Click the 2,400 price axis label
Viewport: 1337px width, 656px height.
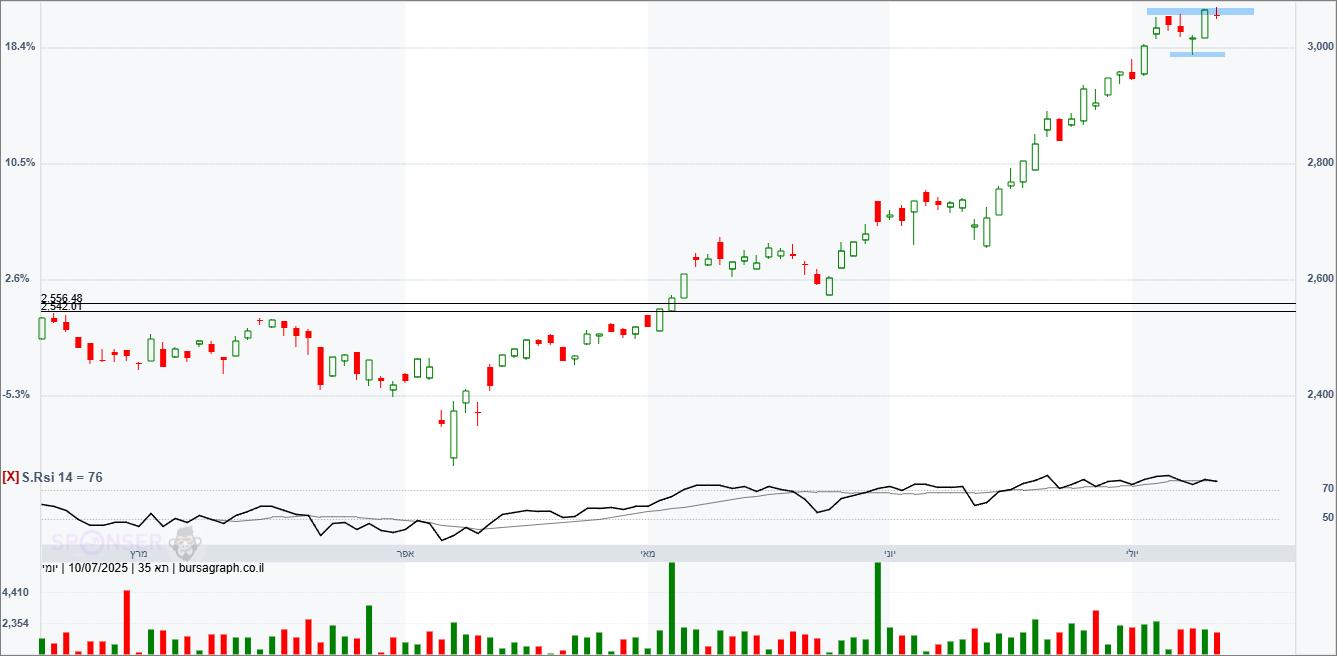point(1320,395)
